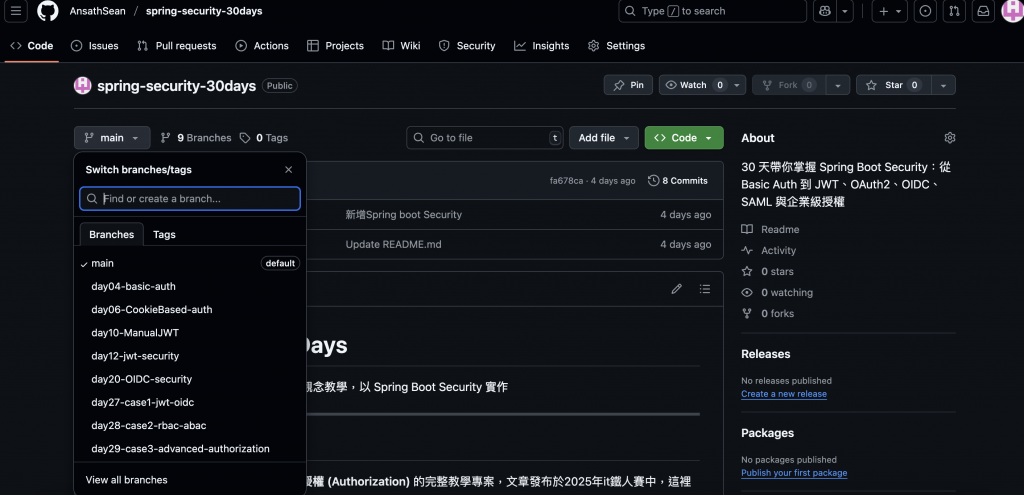This screenshot has height=495, width=1024.
Task: Switch to branch day12-jwt-security
Action: pyautogui.click(x=190, y=356)
